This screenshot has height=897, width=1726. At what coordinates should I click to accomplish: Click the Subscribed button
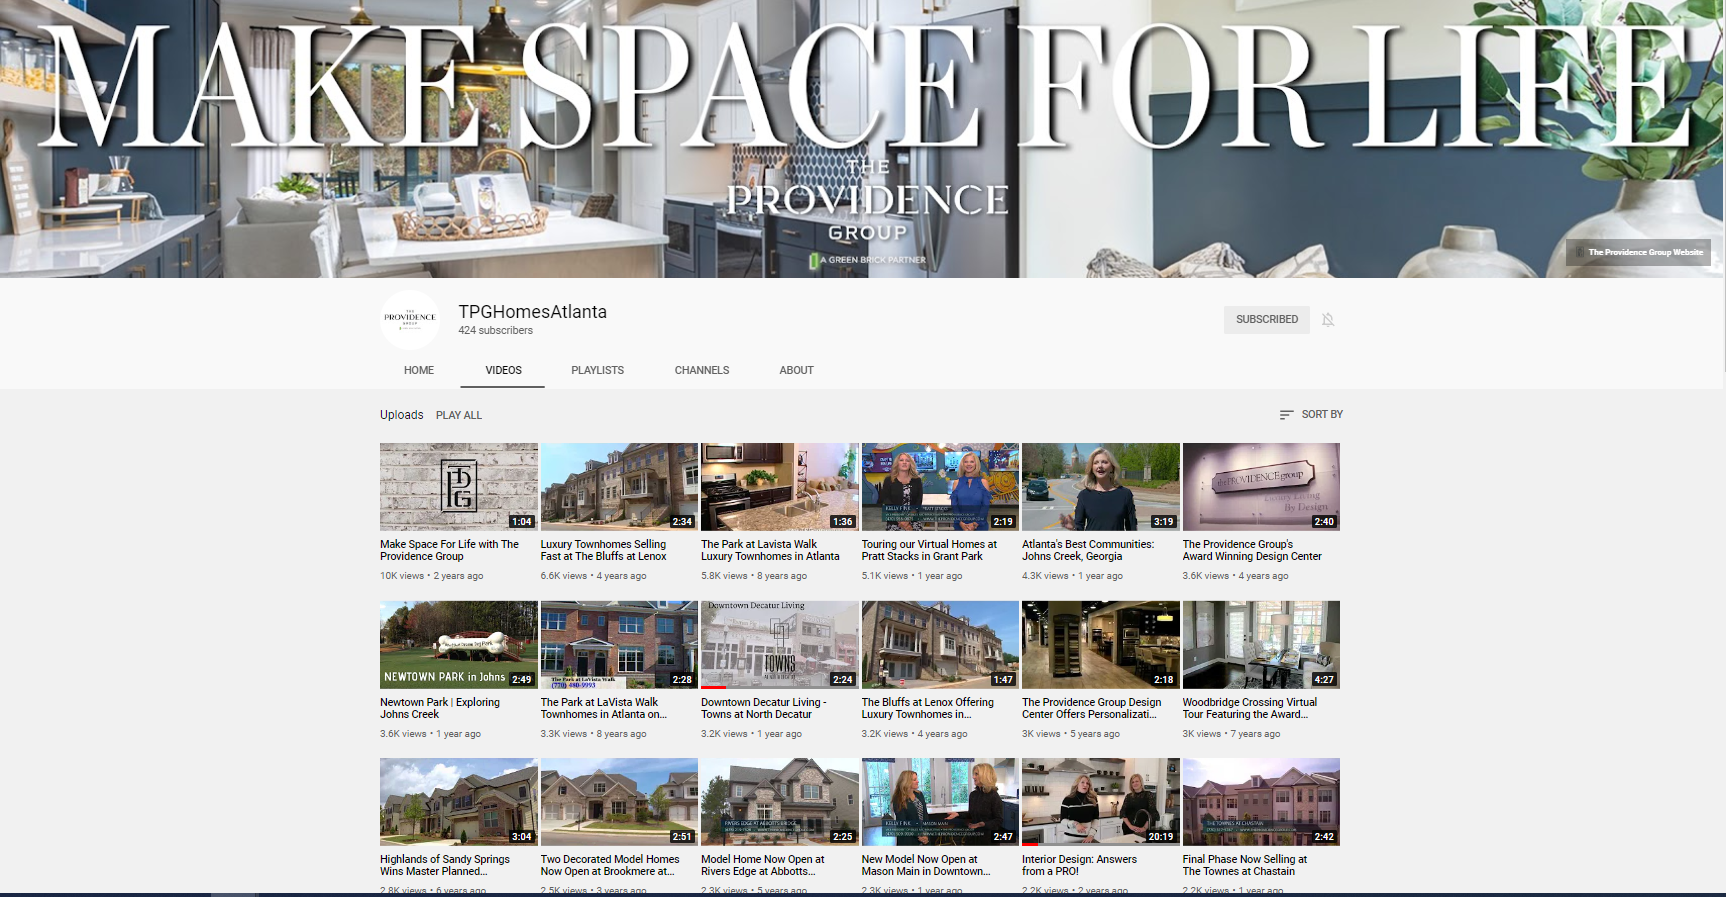tap(1266, 319)
